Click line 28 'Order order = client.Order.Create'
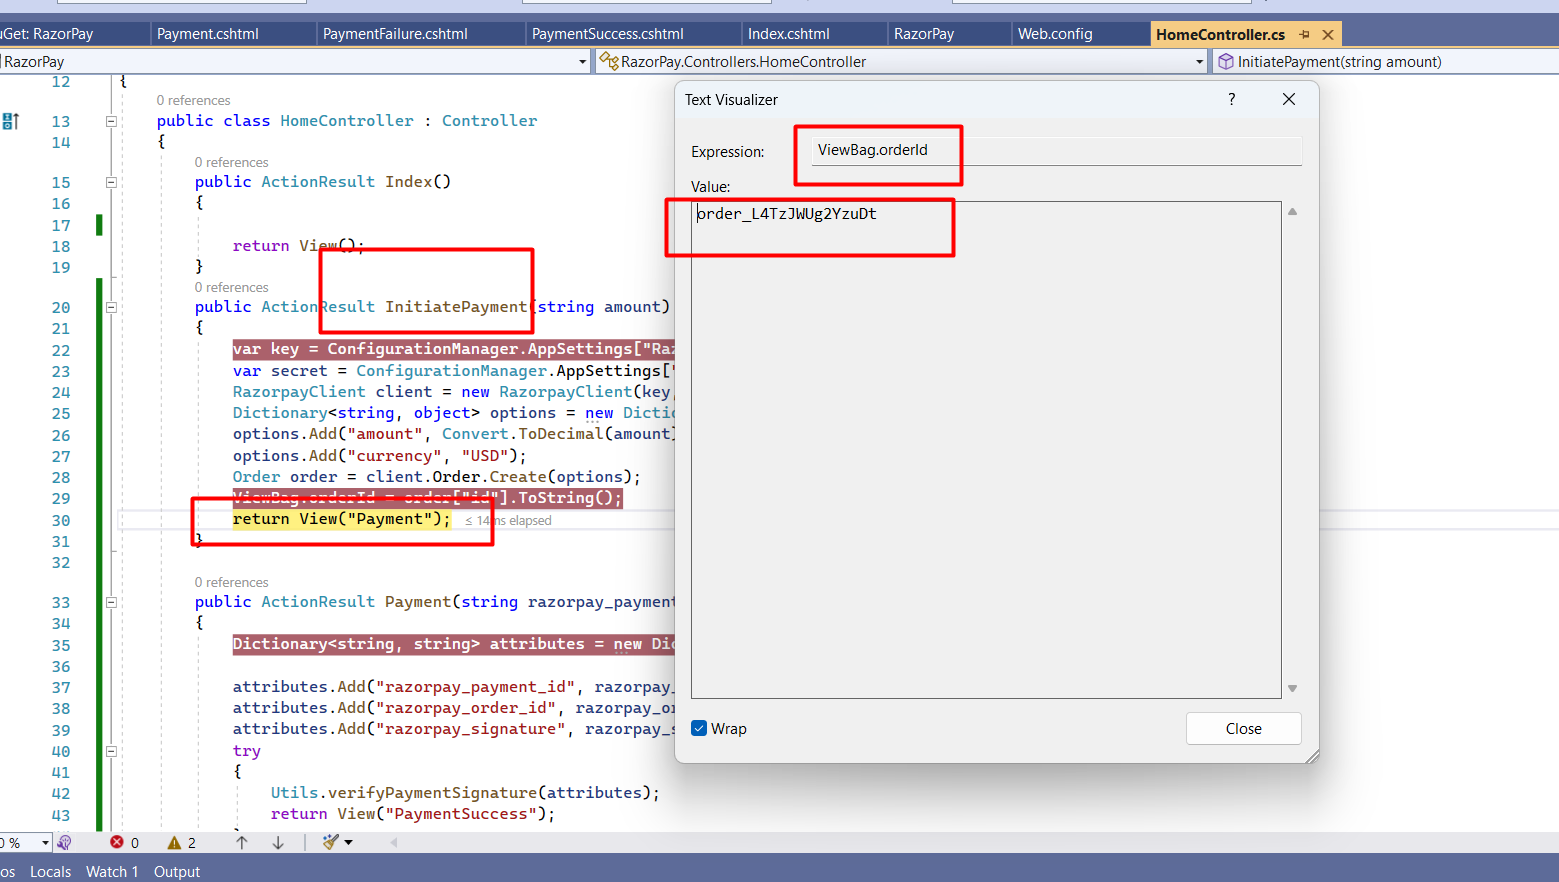Viewport: 1559px width, 882px height. [x=436, y=477]
